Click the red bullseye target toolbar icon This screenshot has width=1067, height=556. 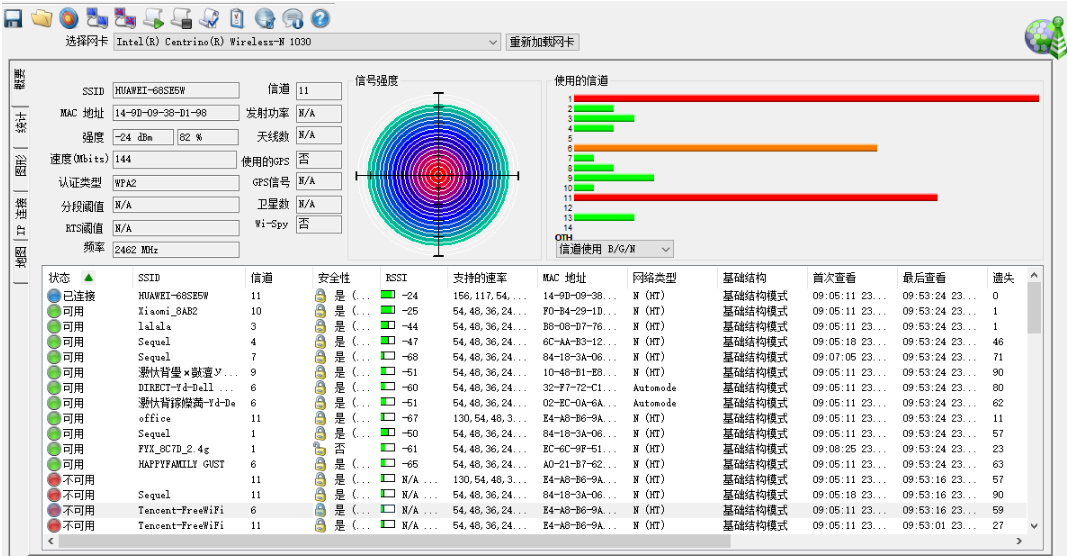coord(69,18)
